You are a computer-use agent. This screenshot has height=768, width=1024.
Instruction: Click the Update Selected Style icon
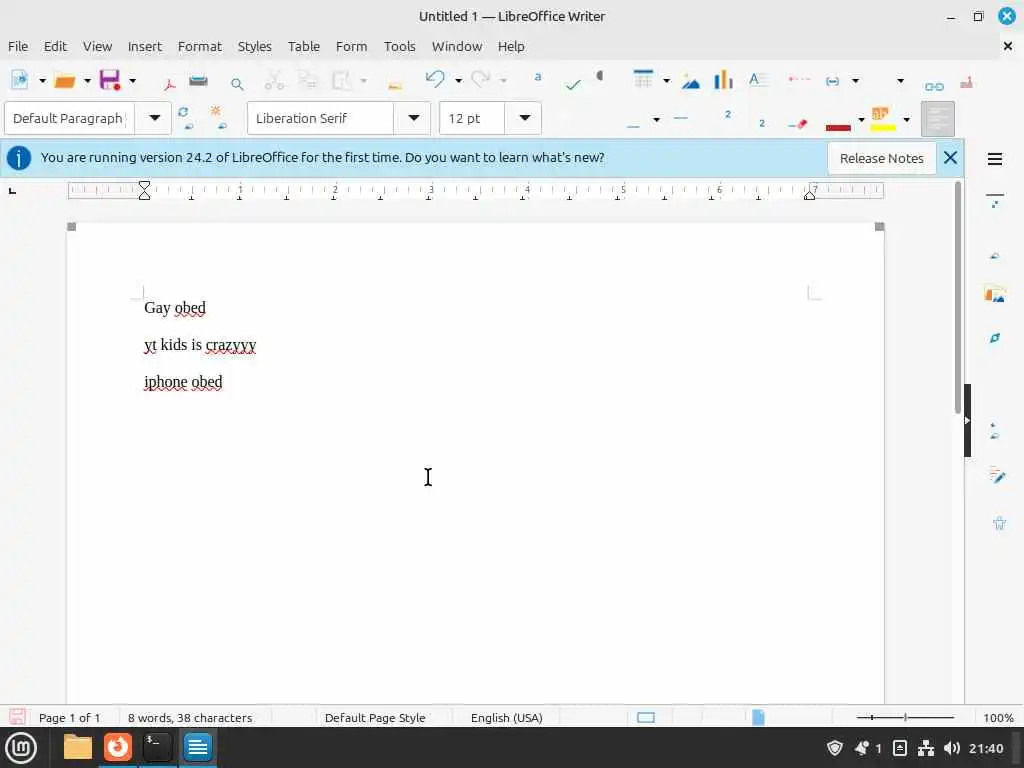pyautogui.click(x=185, y=118)
